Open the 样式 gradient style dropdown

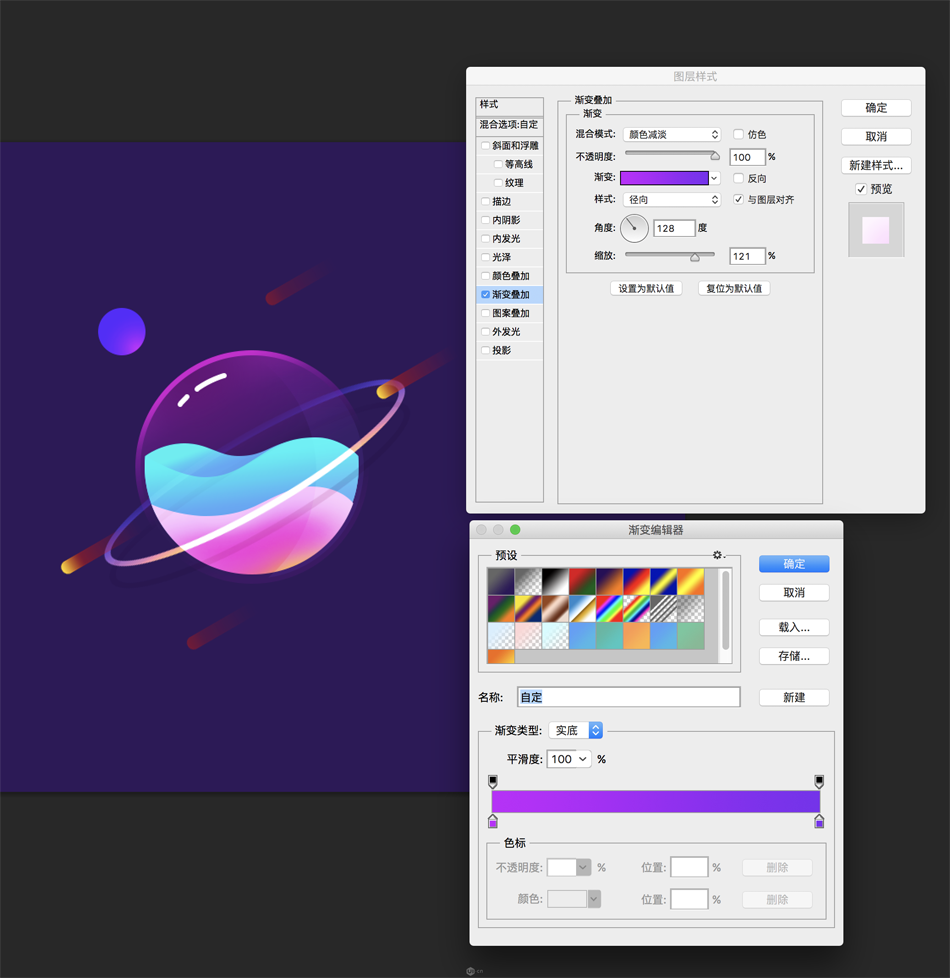point(672,200)
